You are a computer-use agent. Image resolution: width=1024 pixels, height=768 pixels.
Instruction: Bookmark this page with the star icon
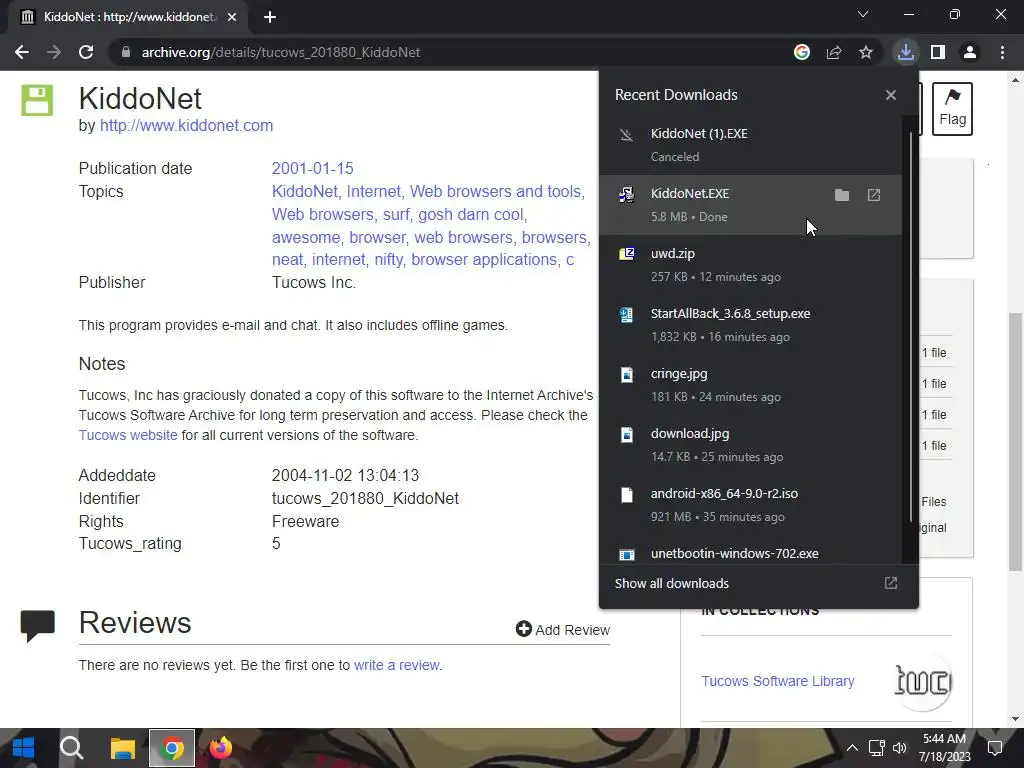click(x=866, y=52)
